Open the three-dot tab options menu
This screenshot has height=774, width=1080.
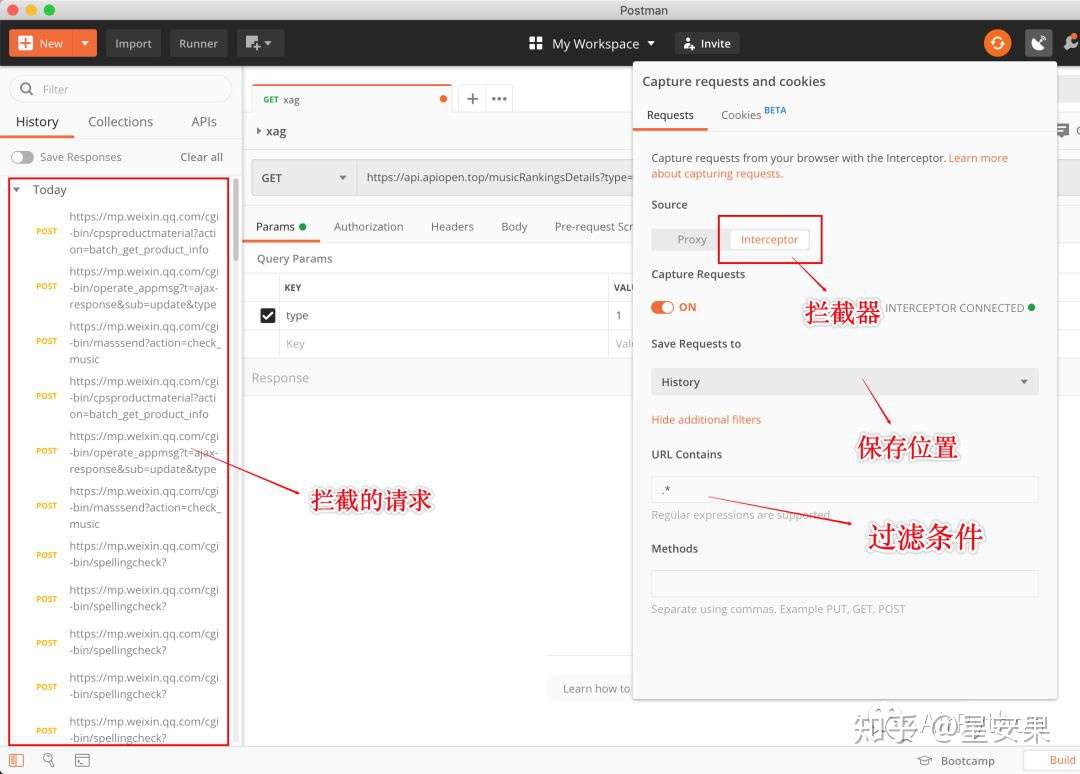click(499, 99)
